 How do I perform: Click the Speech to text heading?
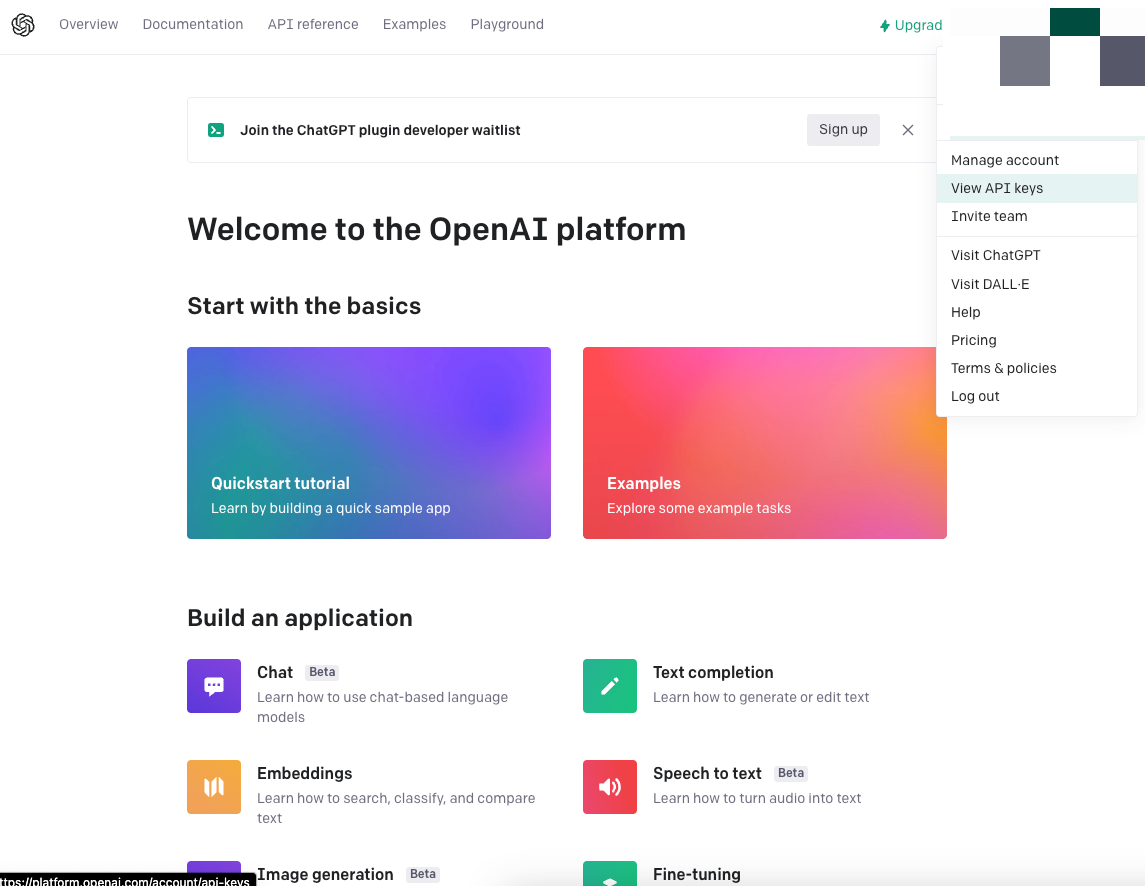click(x=707, y=774)
